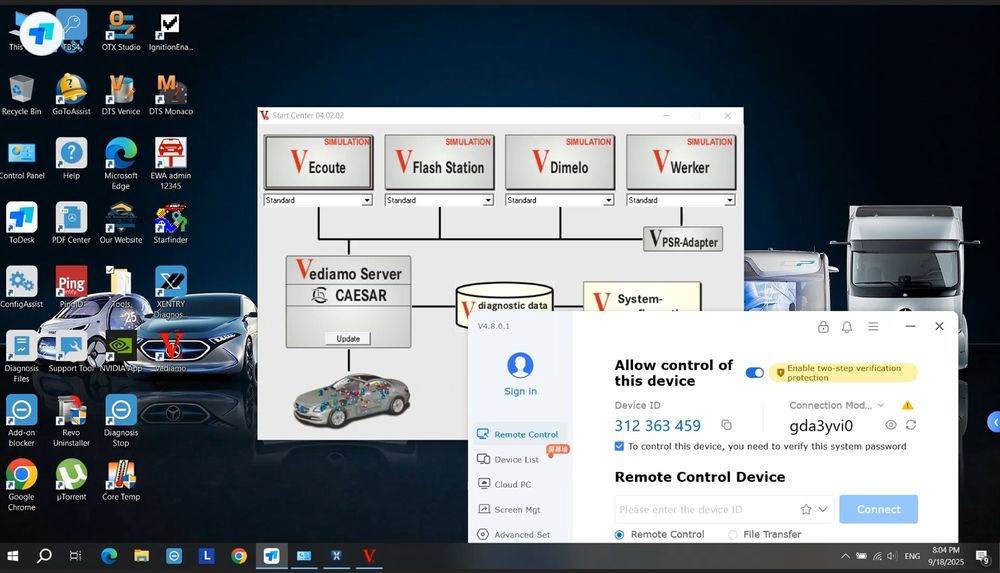This screenshot has width=1000, height=573.
Task: Open File Explorer from the taskbar
Action: (141, 556)
